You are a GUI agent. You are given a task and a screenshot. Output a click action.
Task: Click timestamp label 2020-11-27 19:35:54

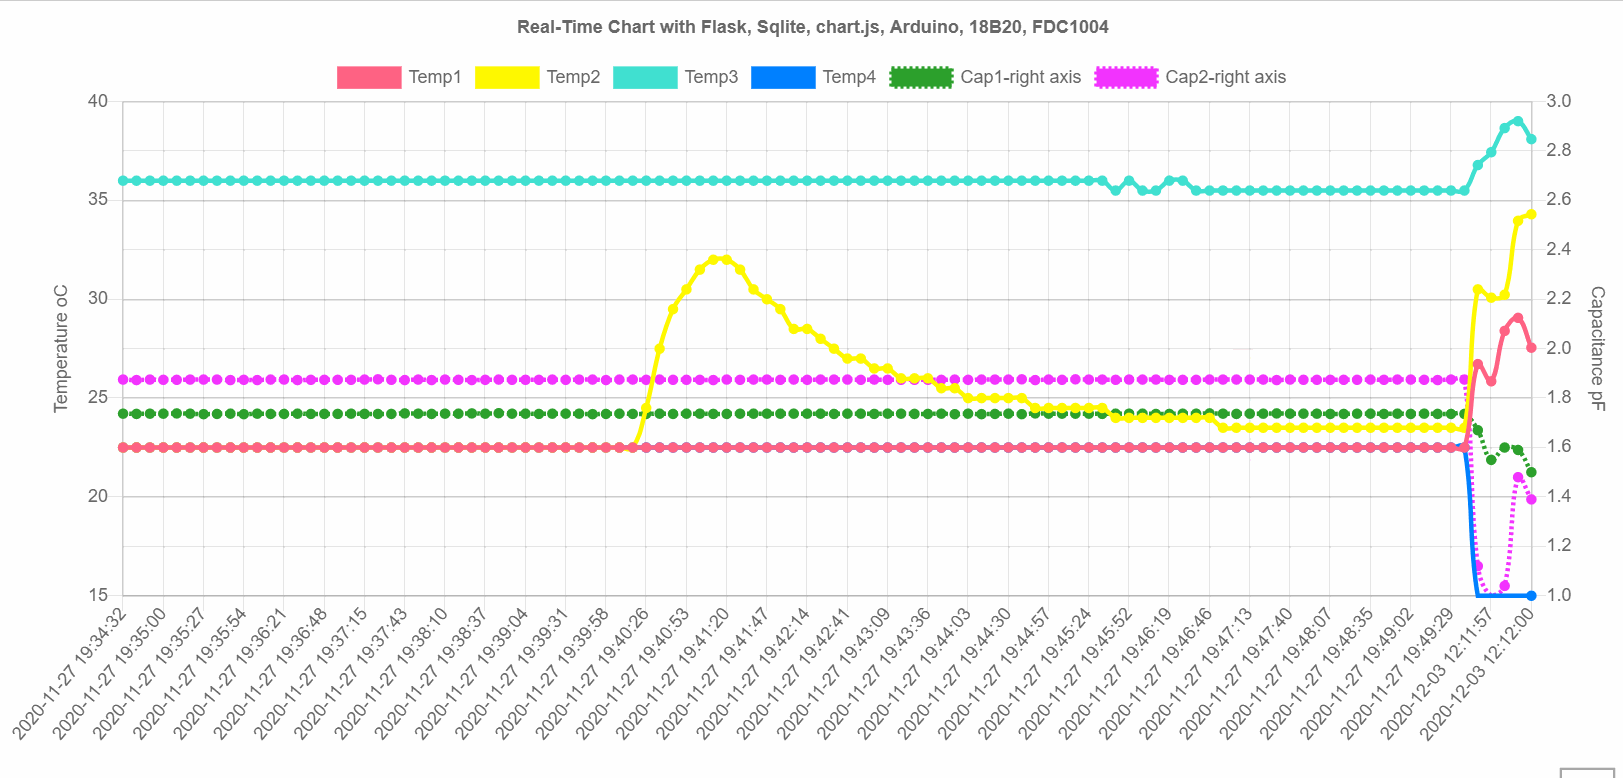(190, 673)
